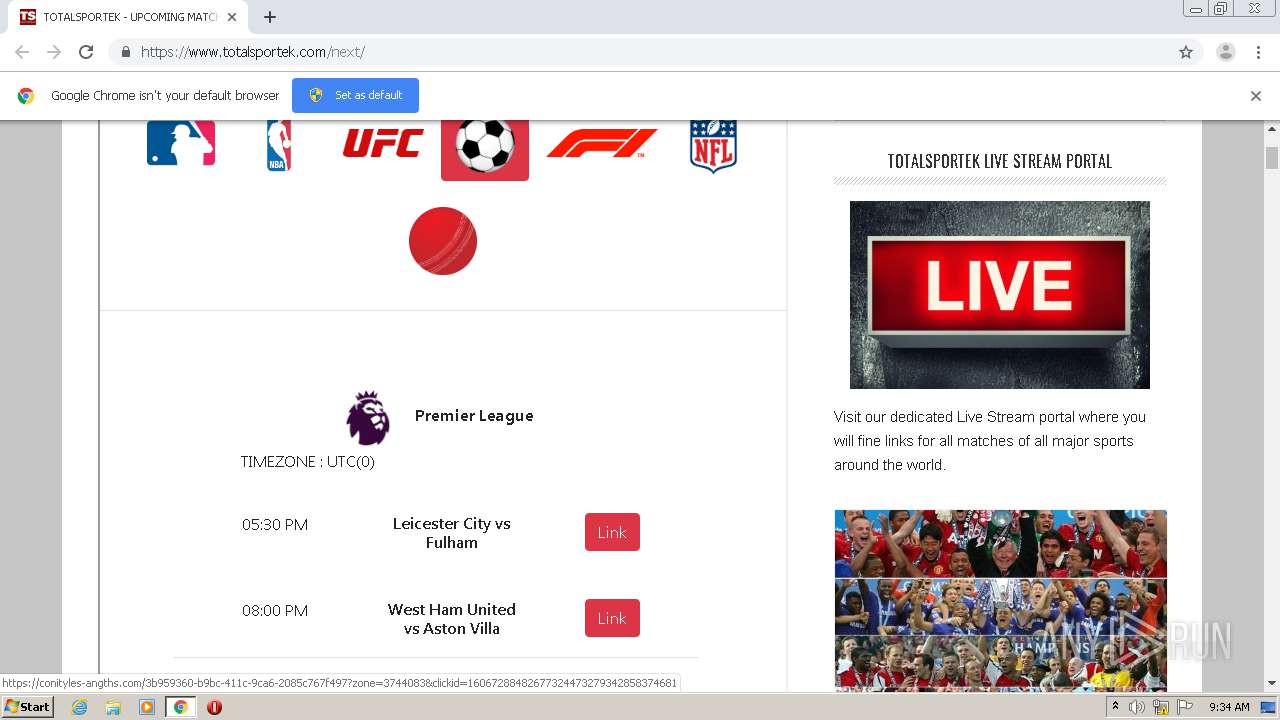Image resolution: width=1280 pixels, height=720 pixels.
Task: Click the taskbar clock showing 9:34 AM
Action: pyautogui.click(x=1229, y=707)
